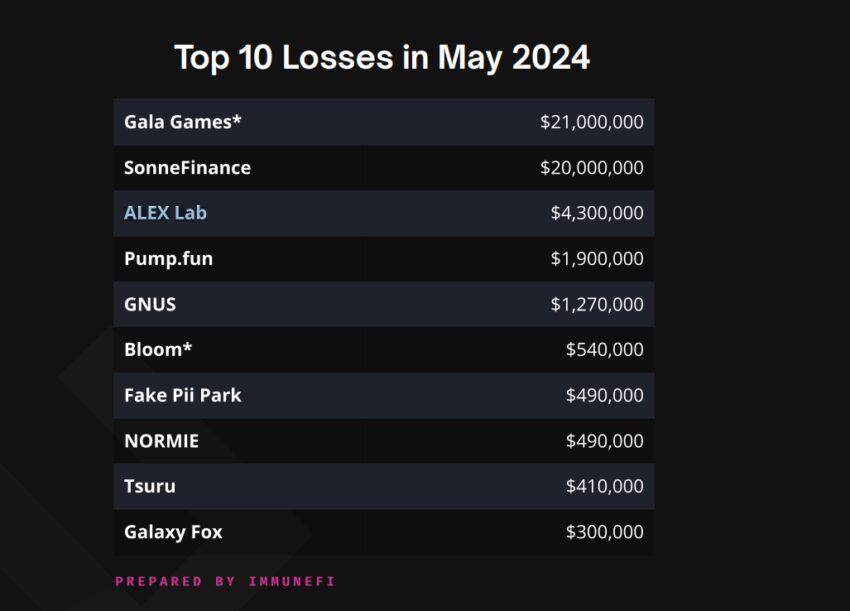The image size is (850, 611).
Task: Select the Gala Games* row name
Action: (x=183, y=122)
